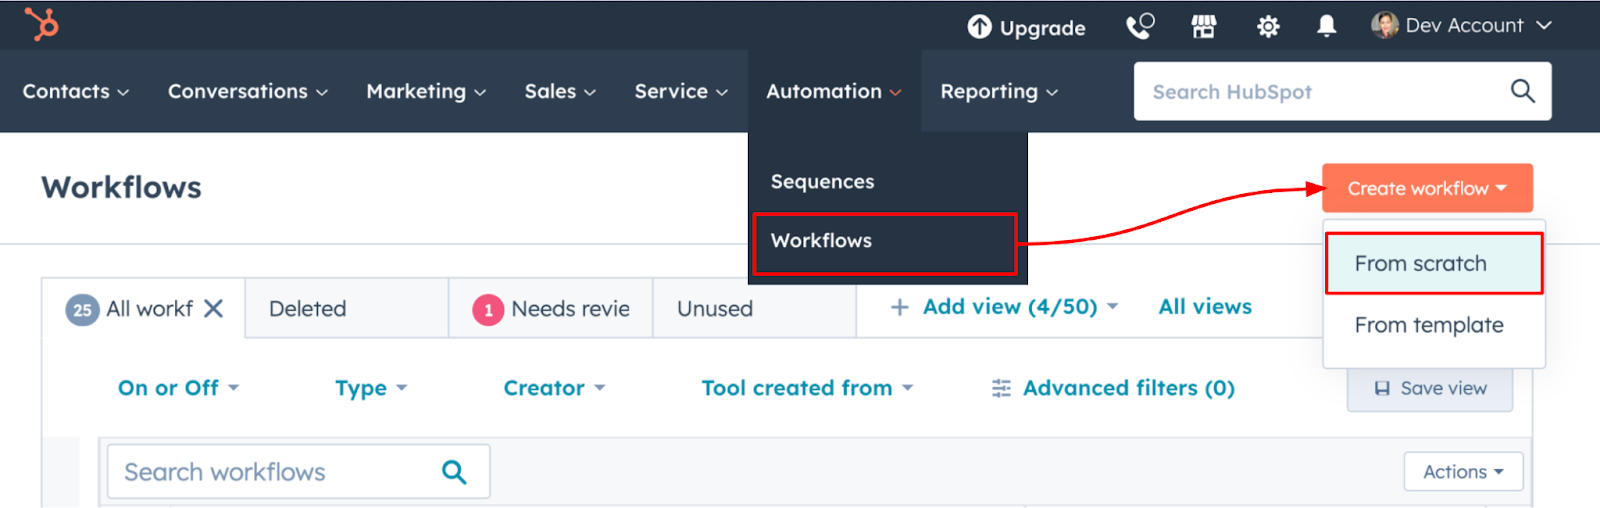This screenshot has width=1600, height=508.
Task: Open the Service menu
Action: [681, 91]
